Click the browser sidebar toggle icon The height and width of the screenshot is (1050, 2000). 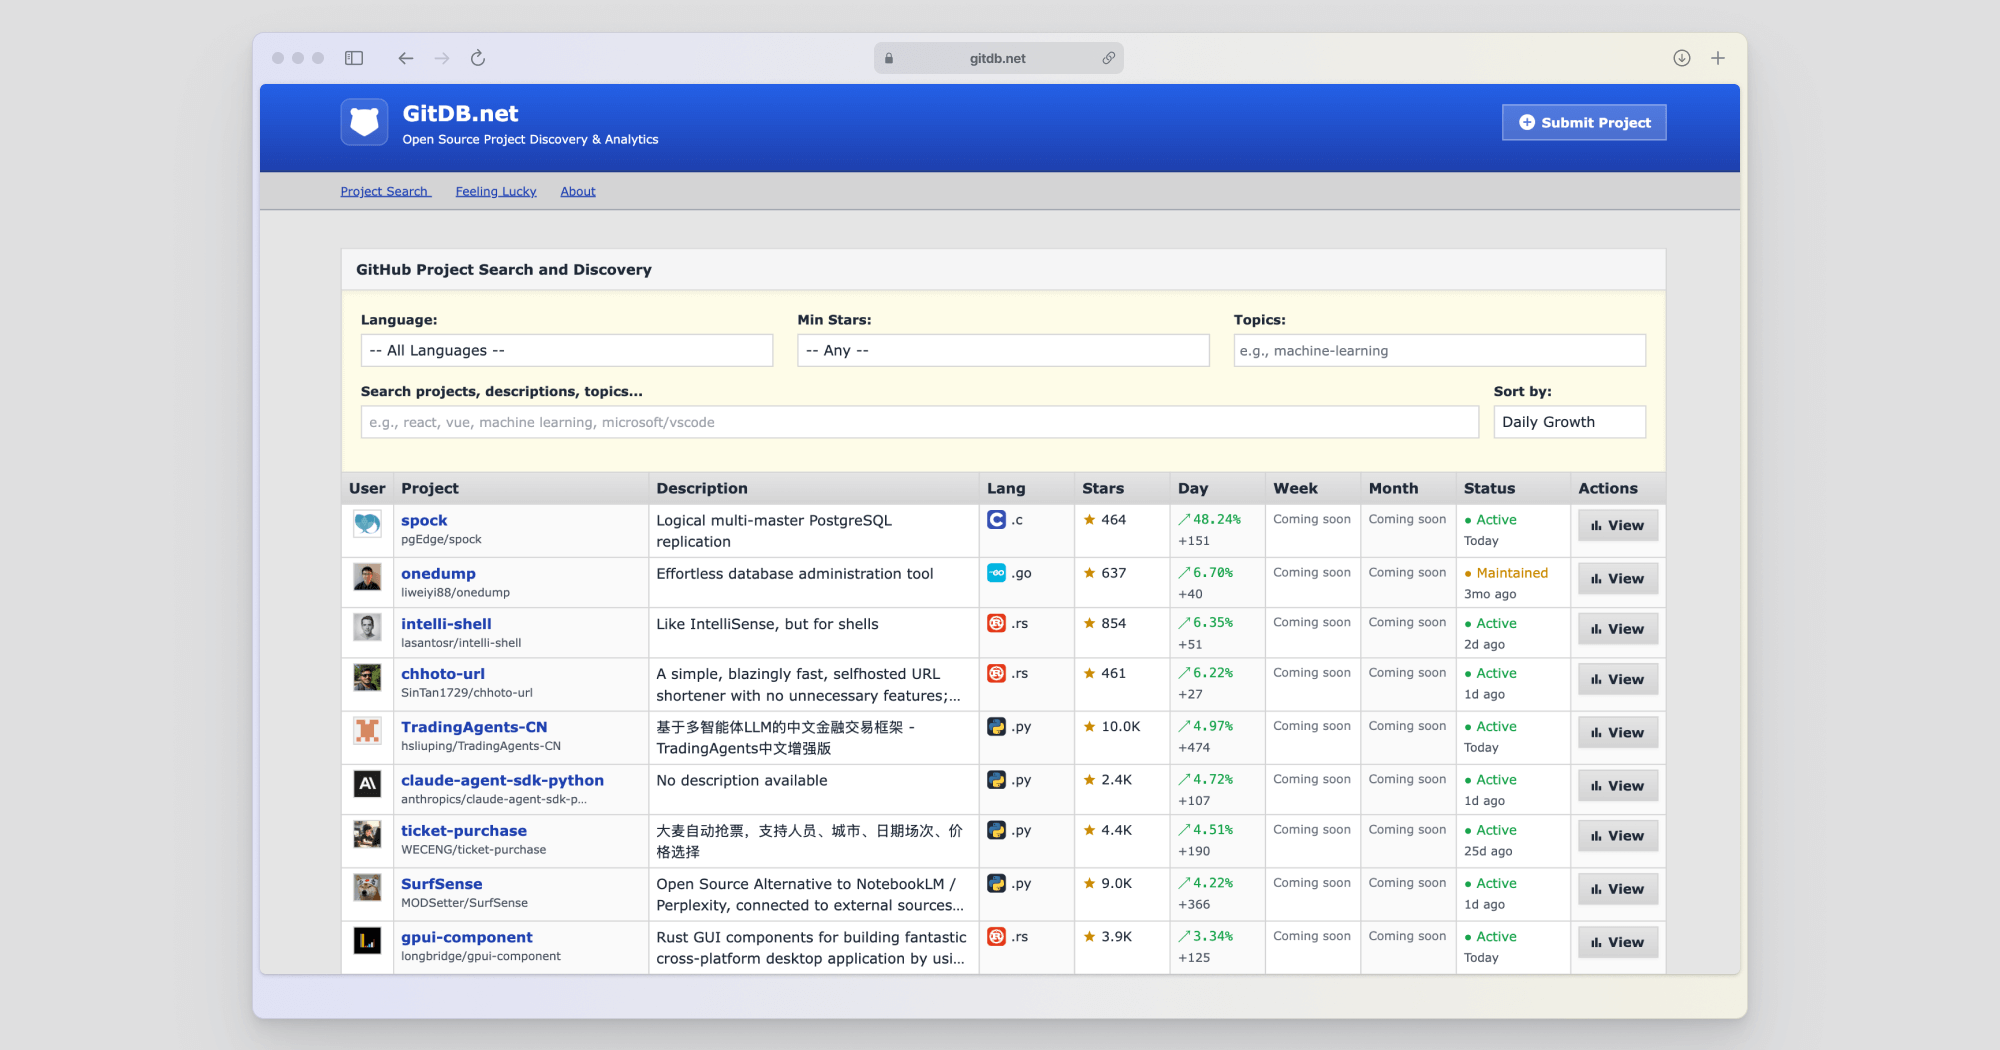(x=353, y=58)
